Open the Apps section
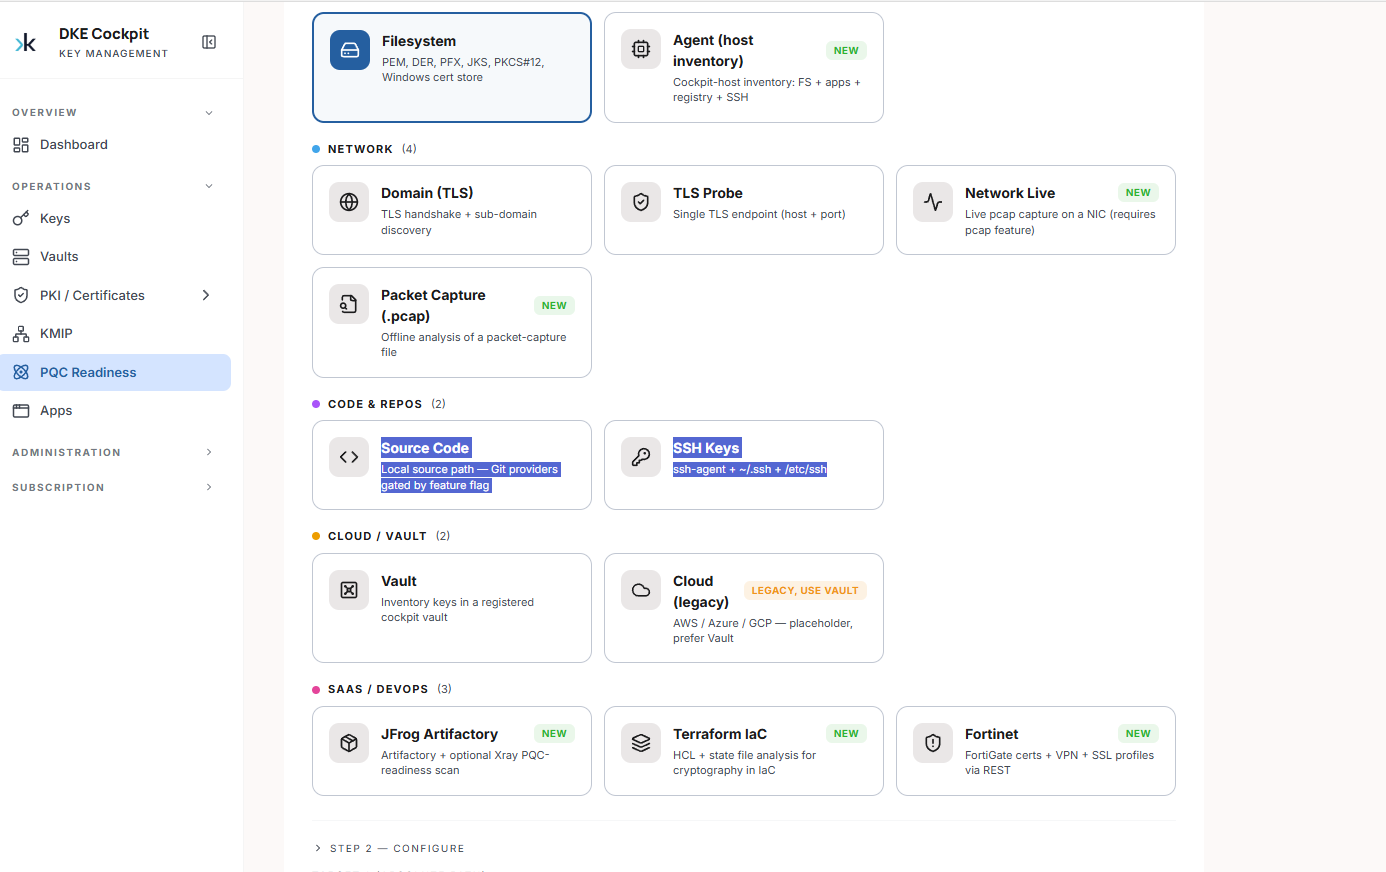The height and width of the screenshot is (872, 1386). pyautogui.click(x=115, y=411)
